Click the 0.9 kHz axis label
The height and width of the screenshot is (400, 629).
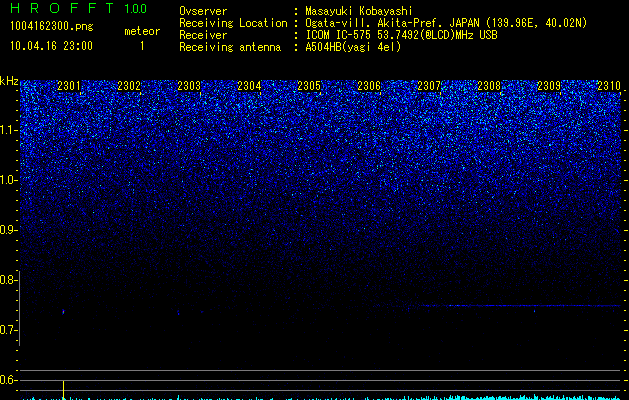pos(9,230)
